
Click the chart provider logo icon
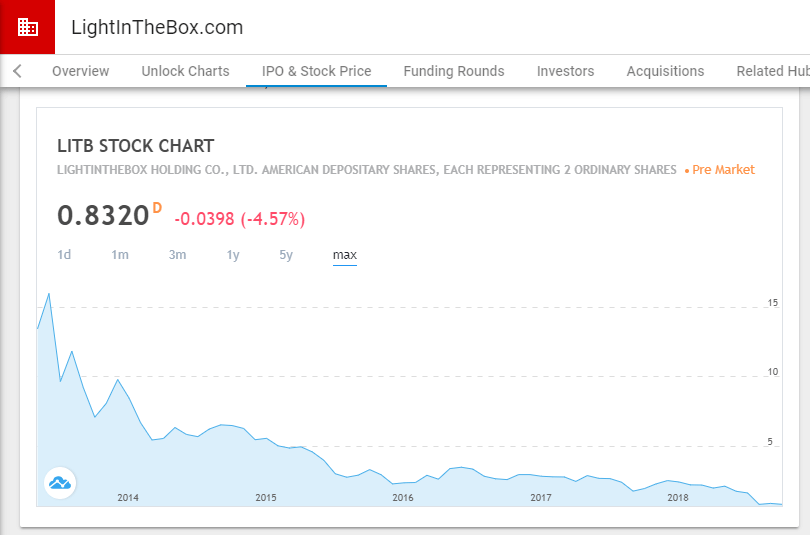tap(60, 484)
